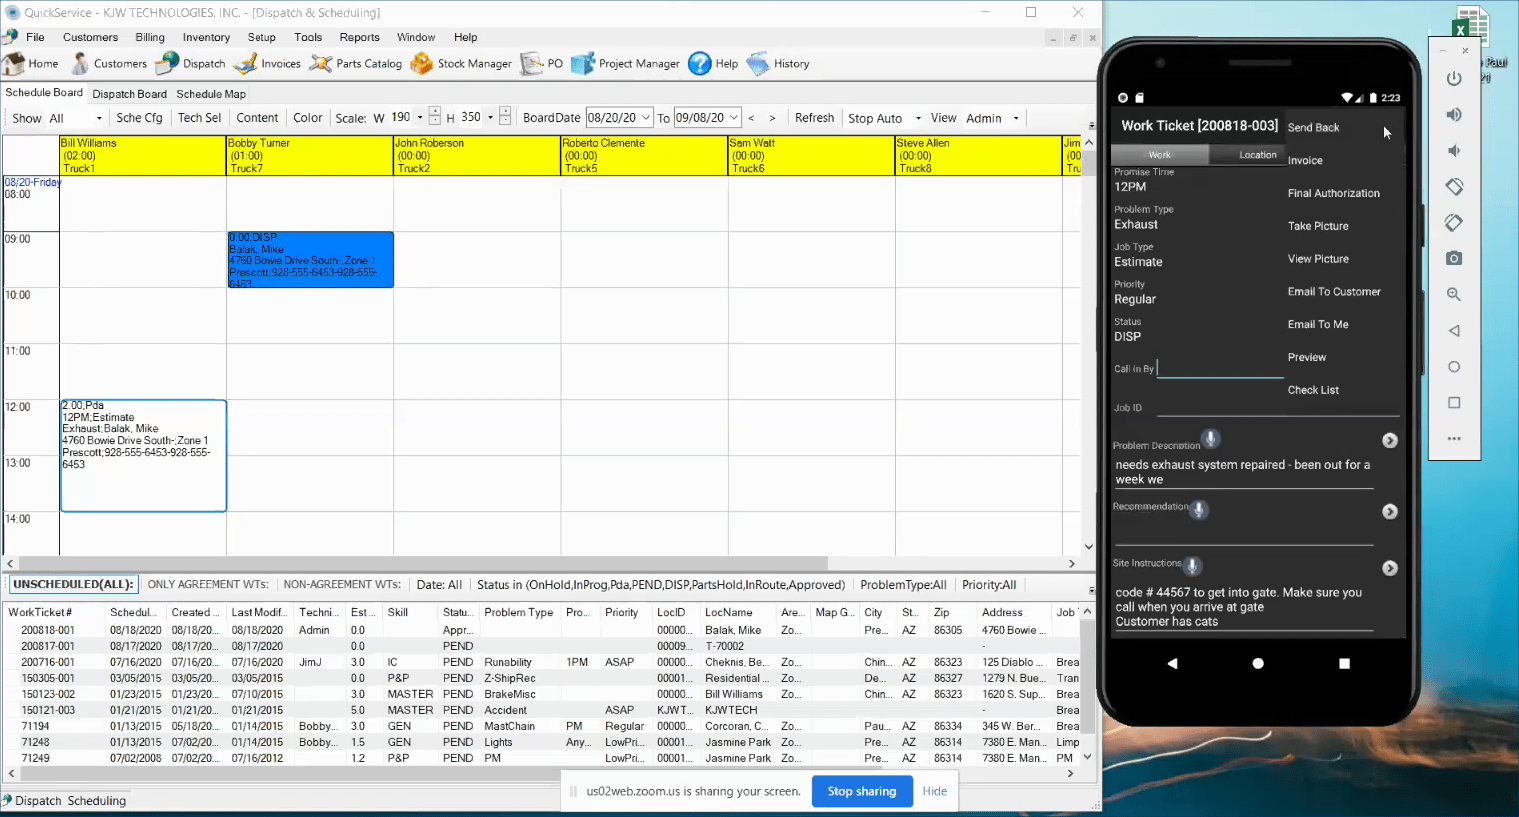Switch to the Location toggle on the work ticket
1519x817 pixels.
tap(1257, 155)
